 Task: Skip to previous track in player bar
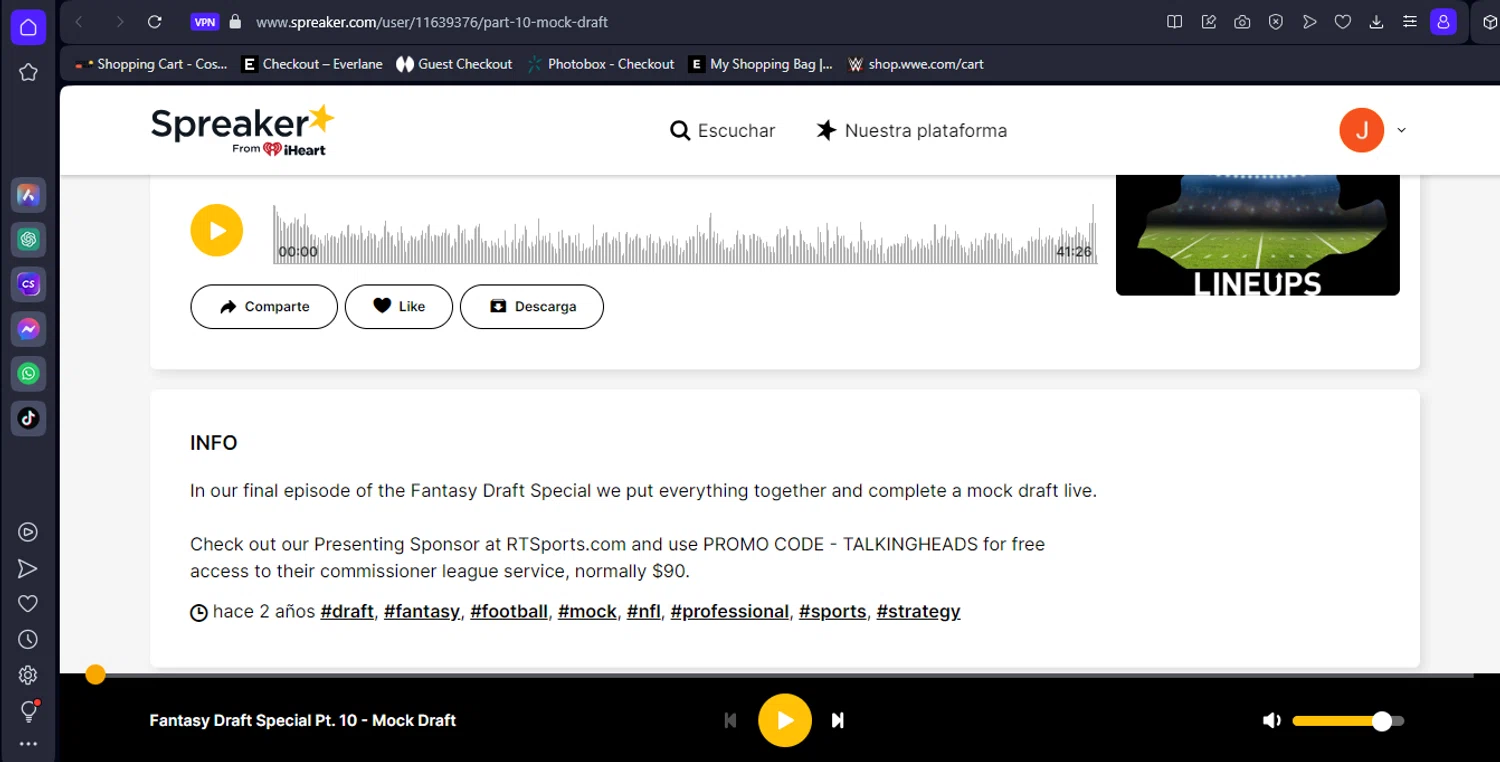click(730, 720)
